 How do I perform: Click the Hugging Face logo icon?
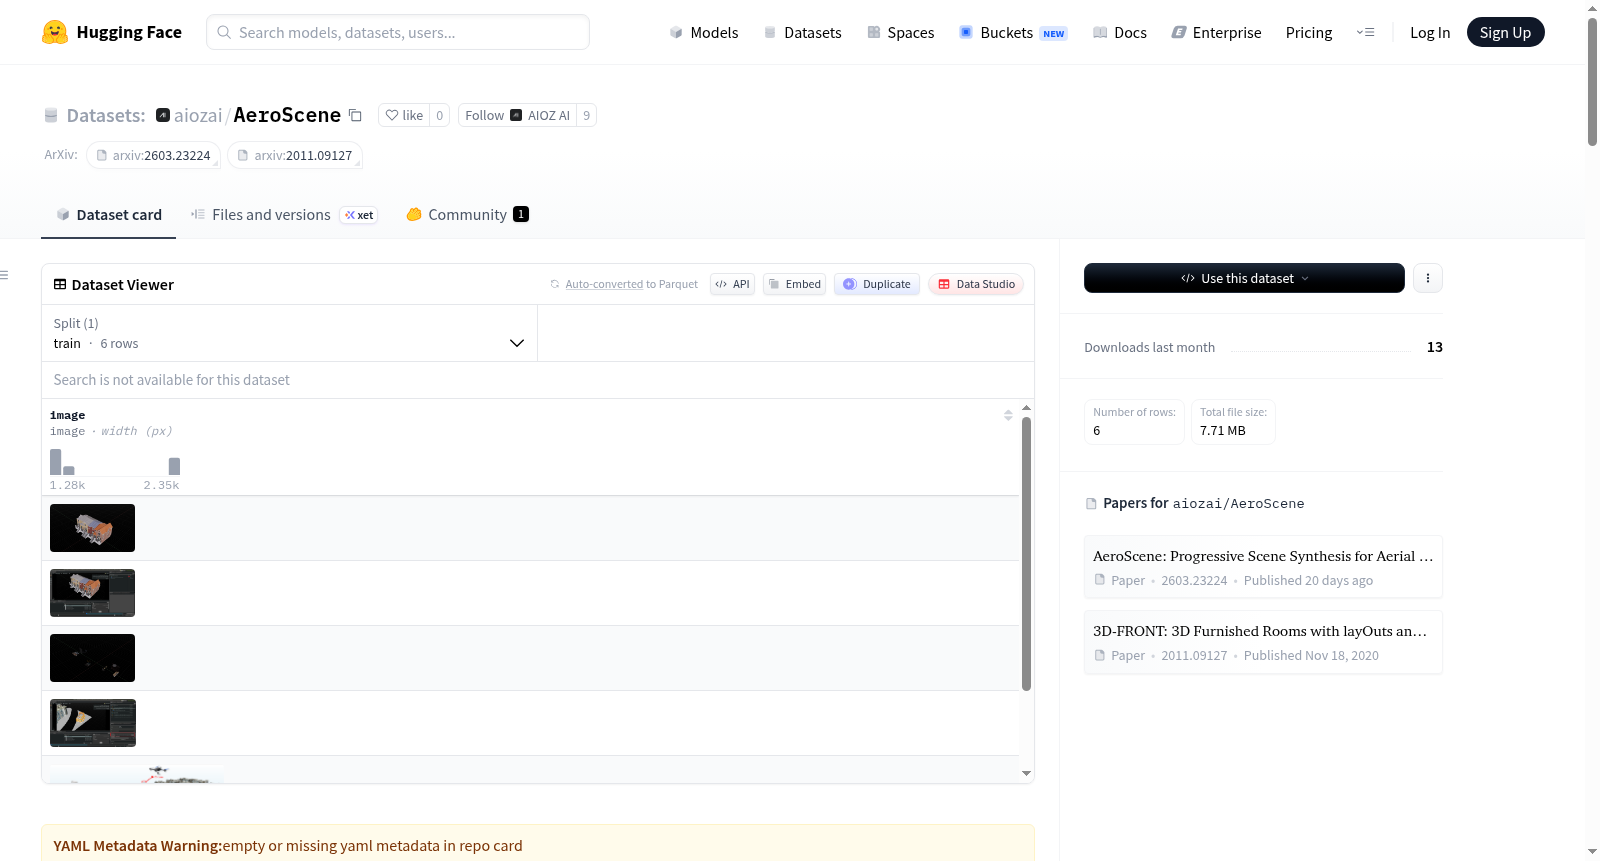point(55,32)
